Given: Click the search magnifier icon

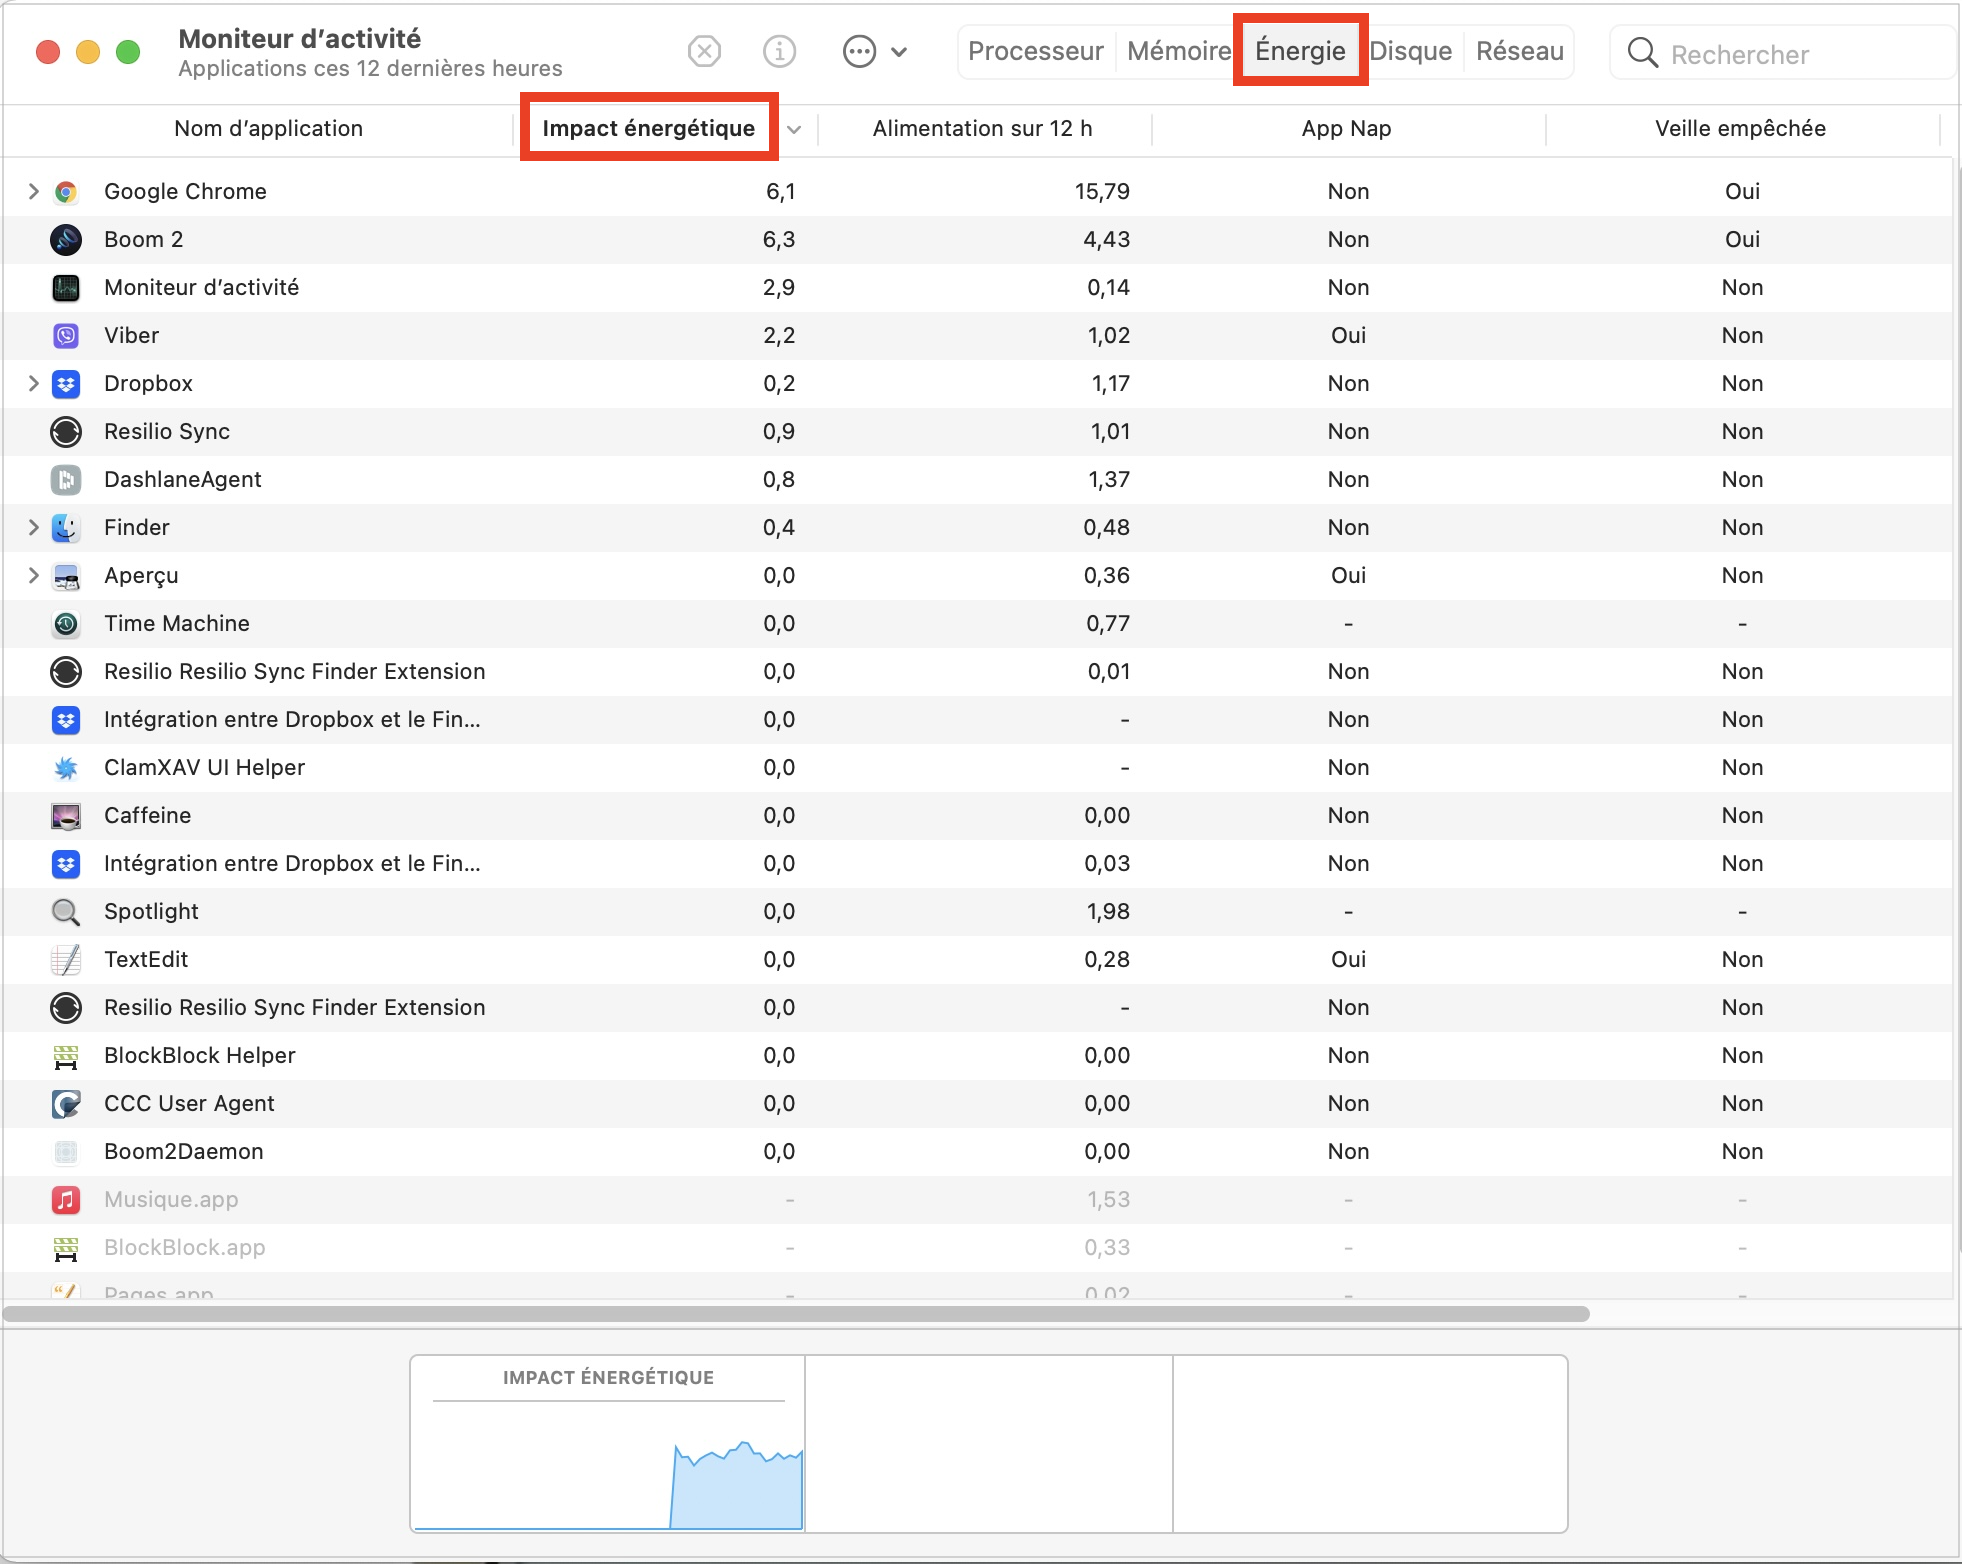Looking at the screenshot, I should (x=1642, y=53).
